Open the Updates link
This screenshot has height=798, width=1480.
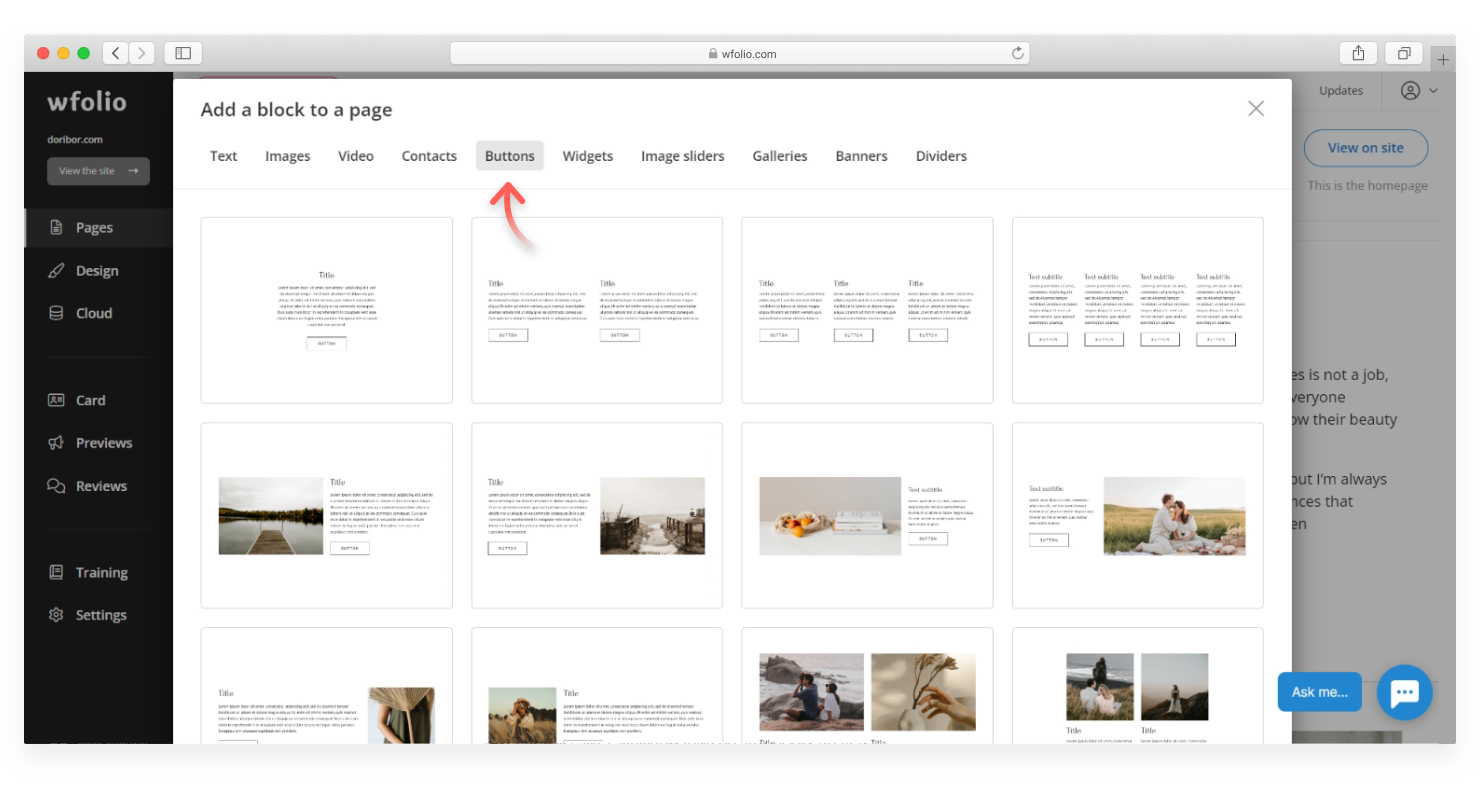click(x=1341, y=91)
